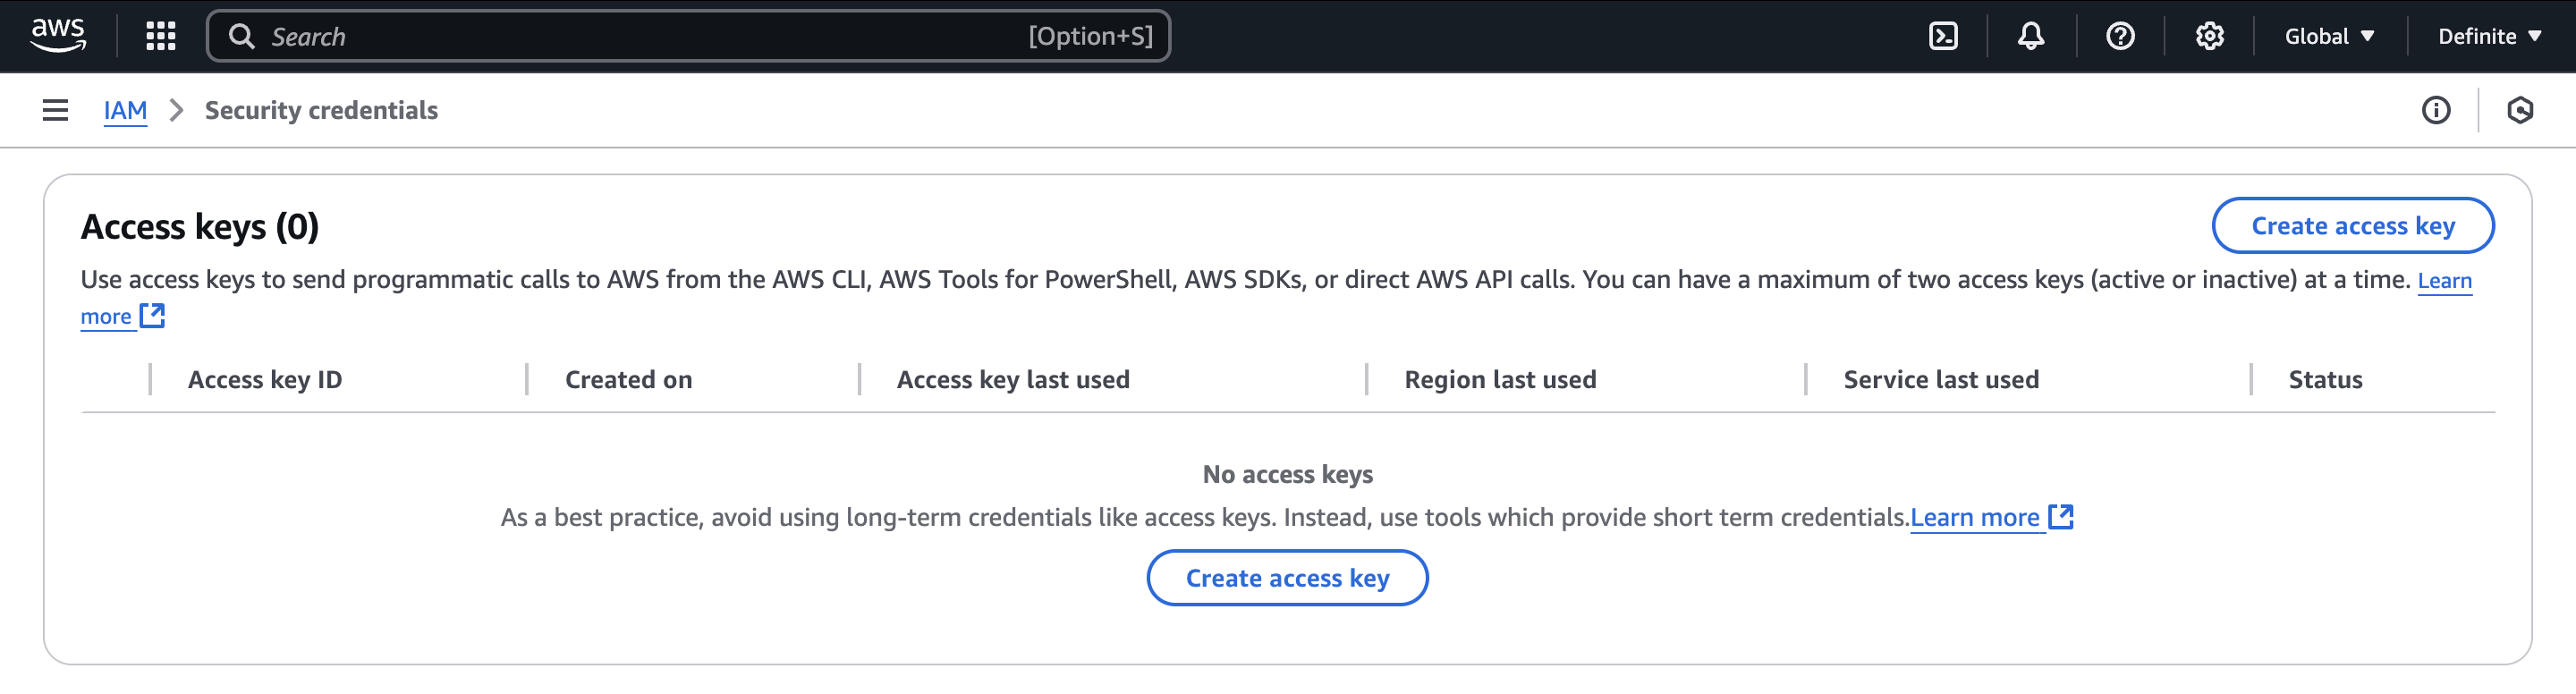This screenshot has width=2576, height=694.
Task: Open the Learn more link in the access keys description
Action: click(x=2444, y=281)
